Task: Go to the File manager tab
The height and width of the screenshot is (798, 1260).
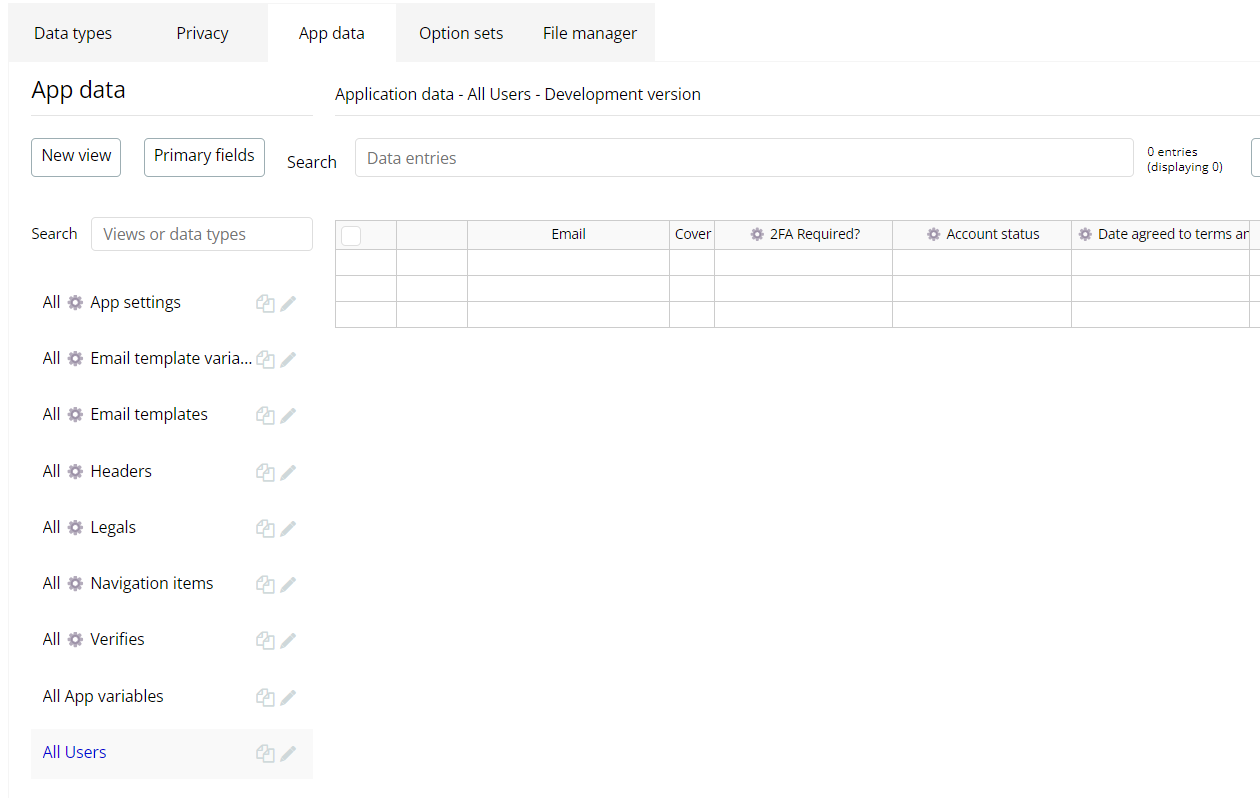Action: pyautogui.click(x=590, y=33)
